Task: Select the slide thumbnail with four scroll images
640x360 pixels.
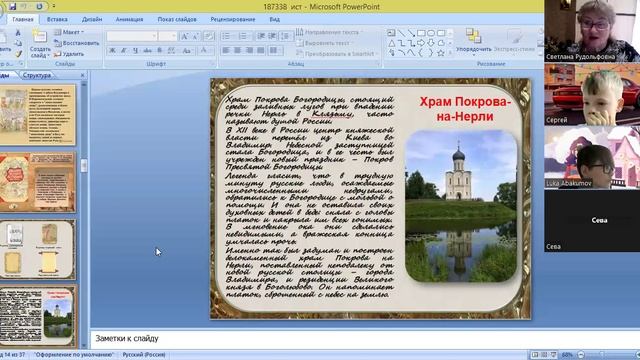Action: pos(38,249)
